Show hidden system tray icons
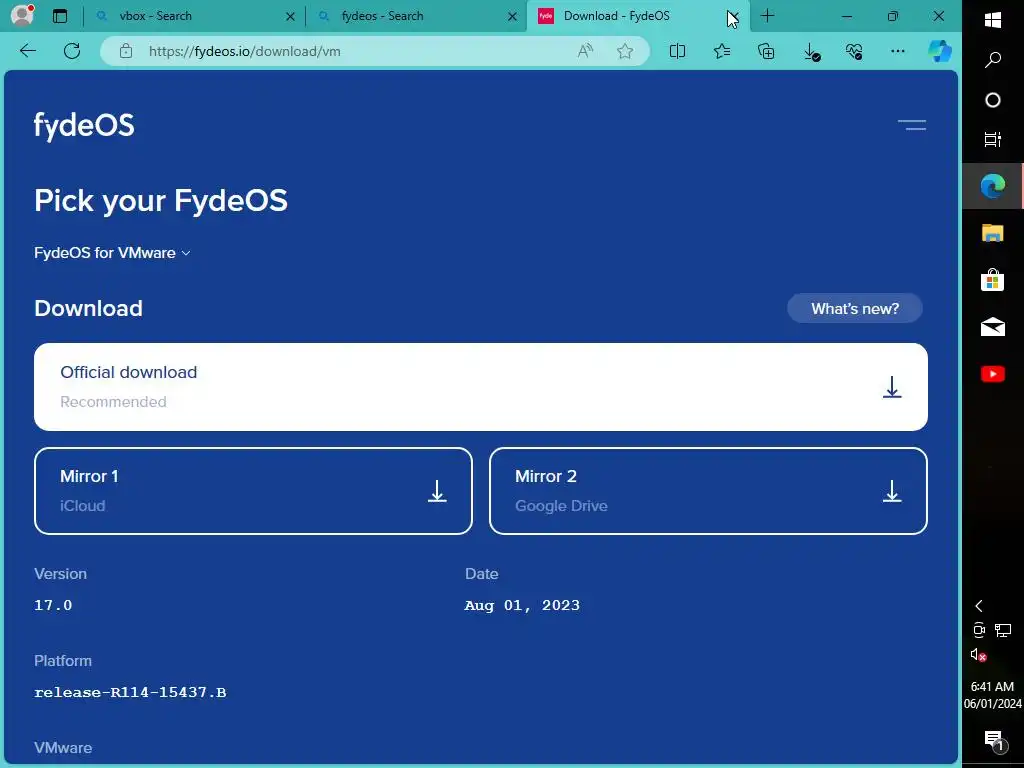1024x768 pixels. [978, 606]
